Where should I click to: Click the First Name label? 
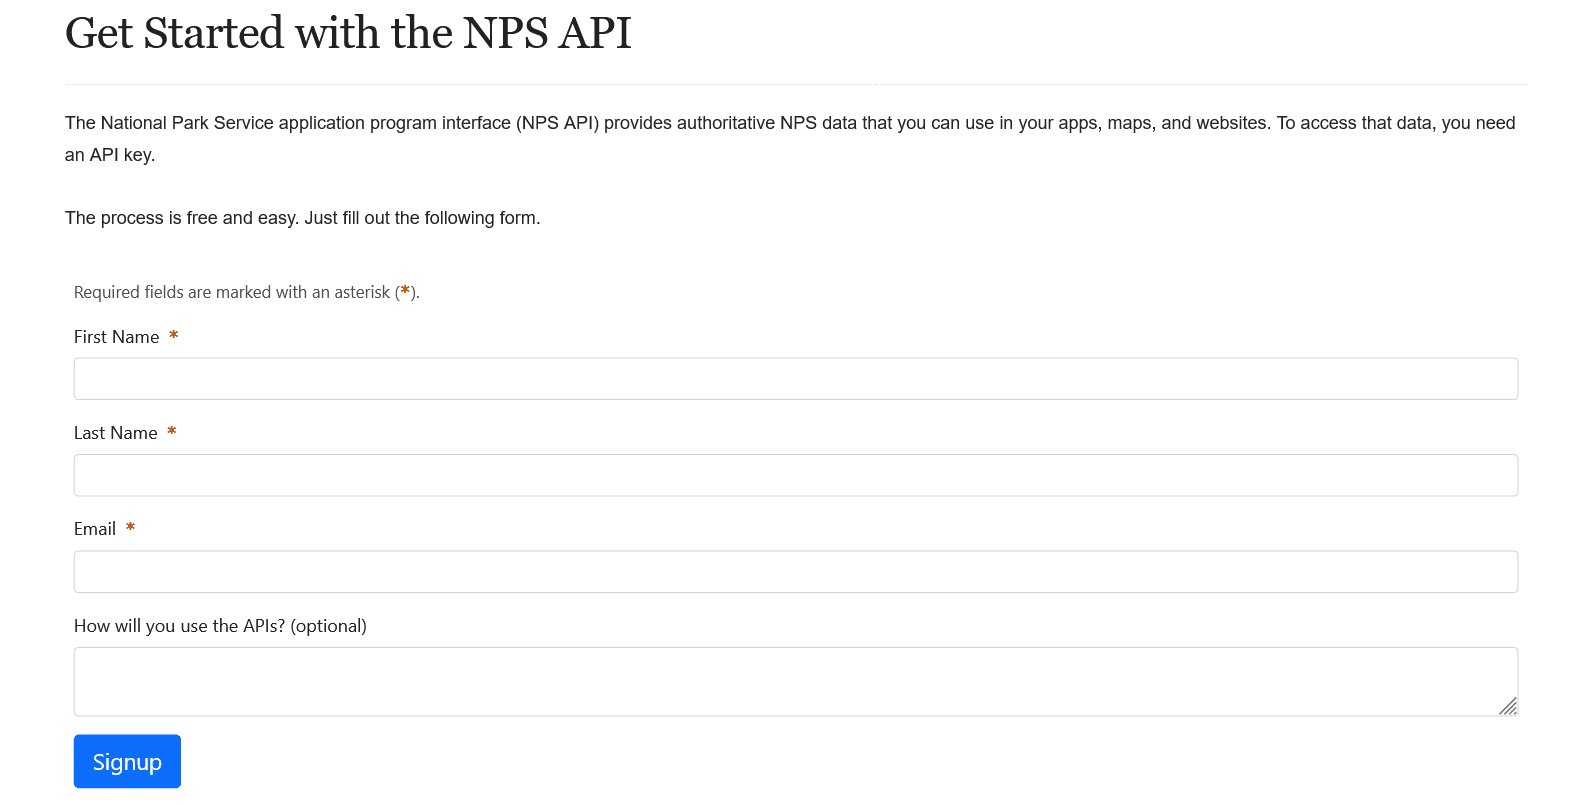[116, 337]
